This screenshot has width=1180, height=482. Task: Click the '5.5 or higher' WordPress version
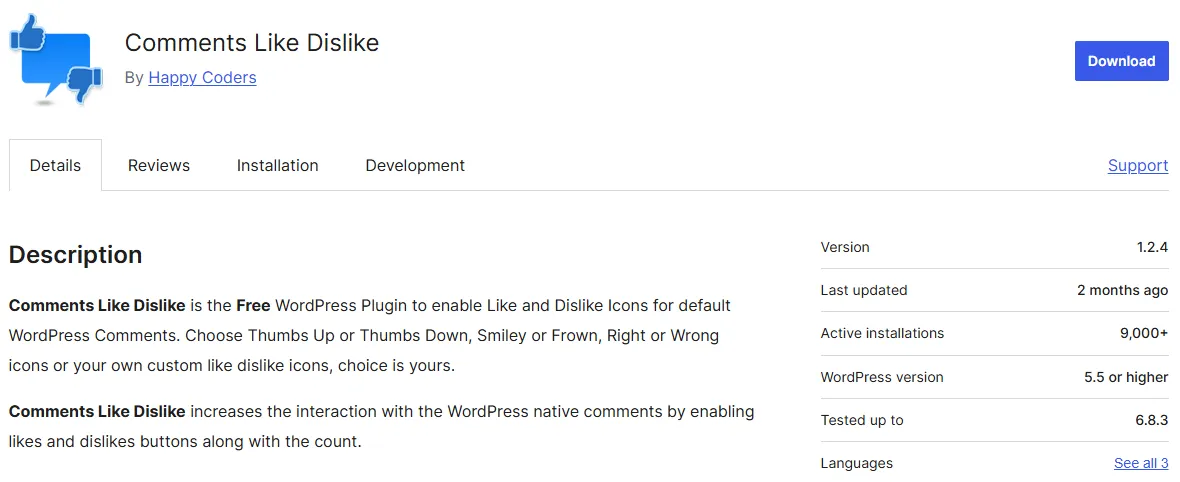1126,377
